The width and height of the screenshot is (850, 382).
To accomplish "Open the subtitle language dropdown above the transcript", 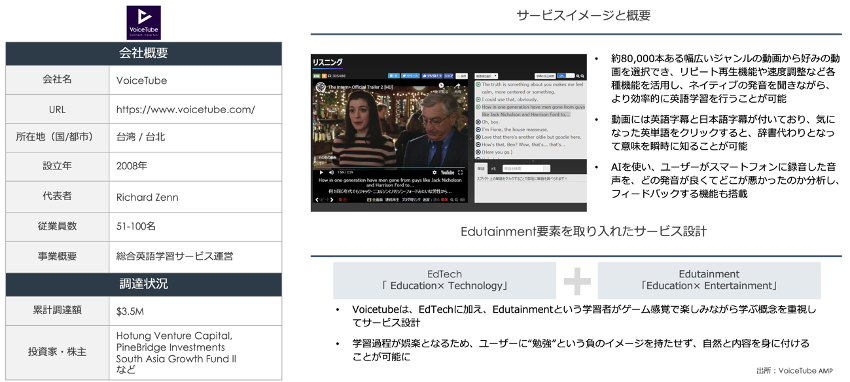I will [x=486, y=76].
